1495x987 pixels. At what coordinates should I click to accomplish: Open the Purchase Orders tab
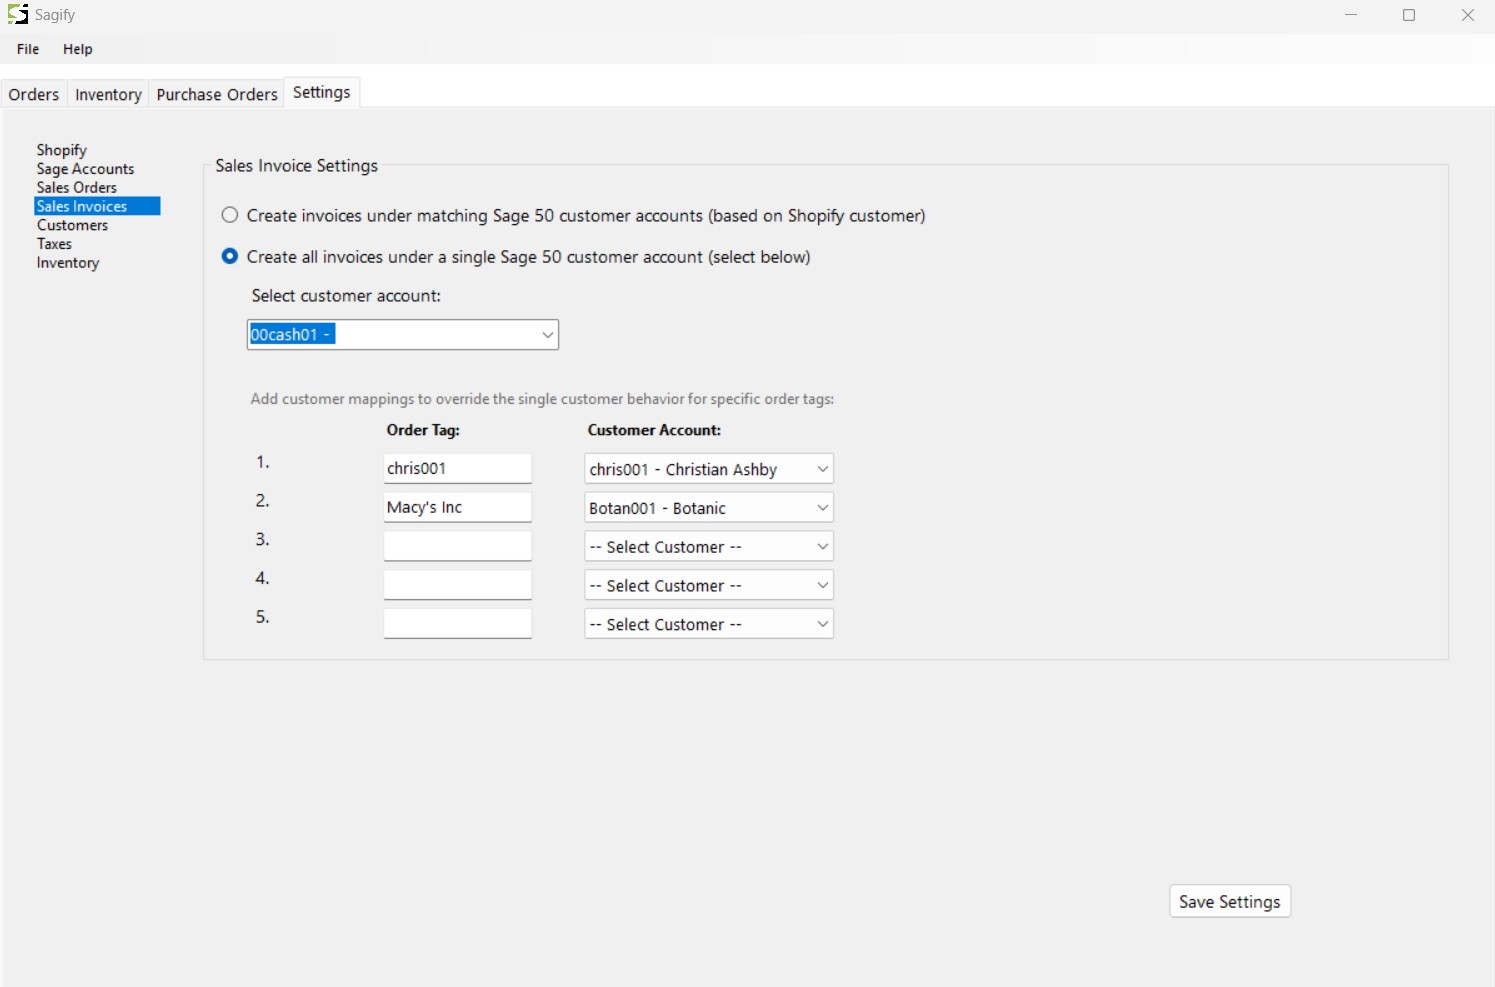[217, 94]
